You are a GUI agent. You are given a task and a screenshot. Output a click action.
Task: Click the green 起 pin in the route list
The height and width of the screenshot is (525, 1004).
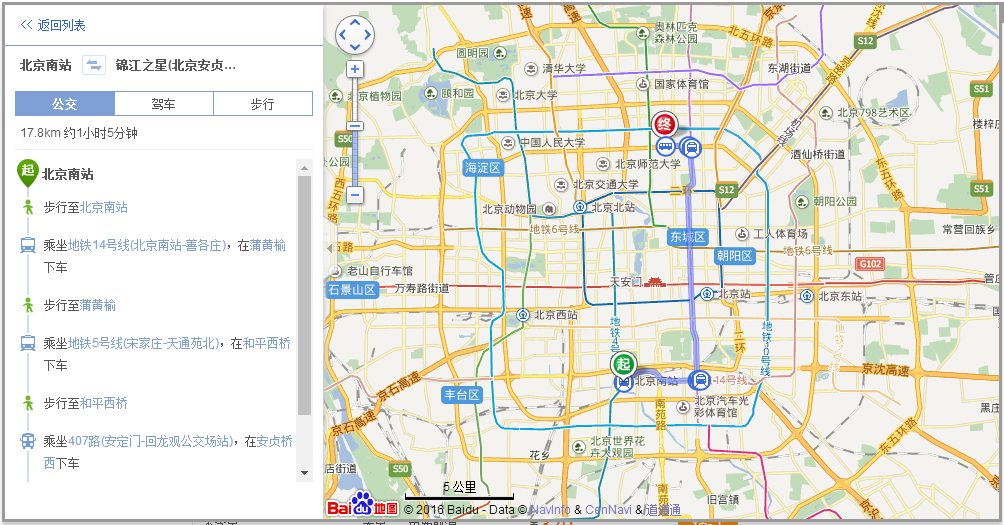tap(27, 172)
